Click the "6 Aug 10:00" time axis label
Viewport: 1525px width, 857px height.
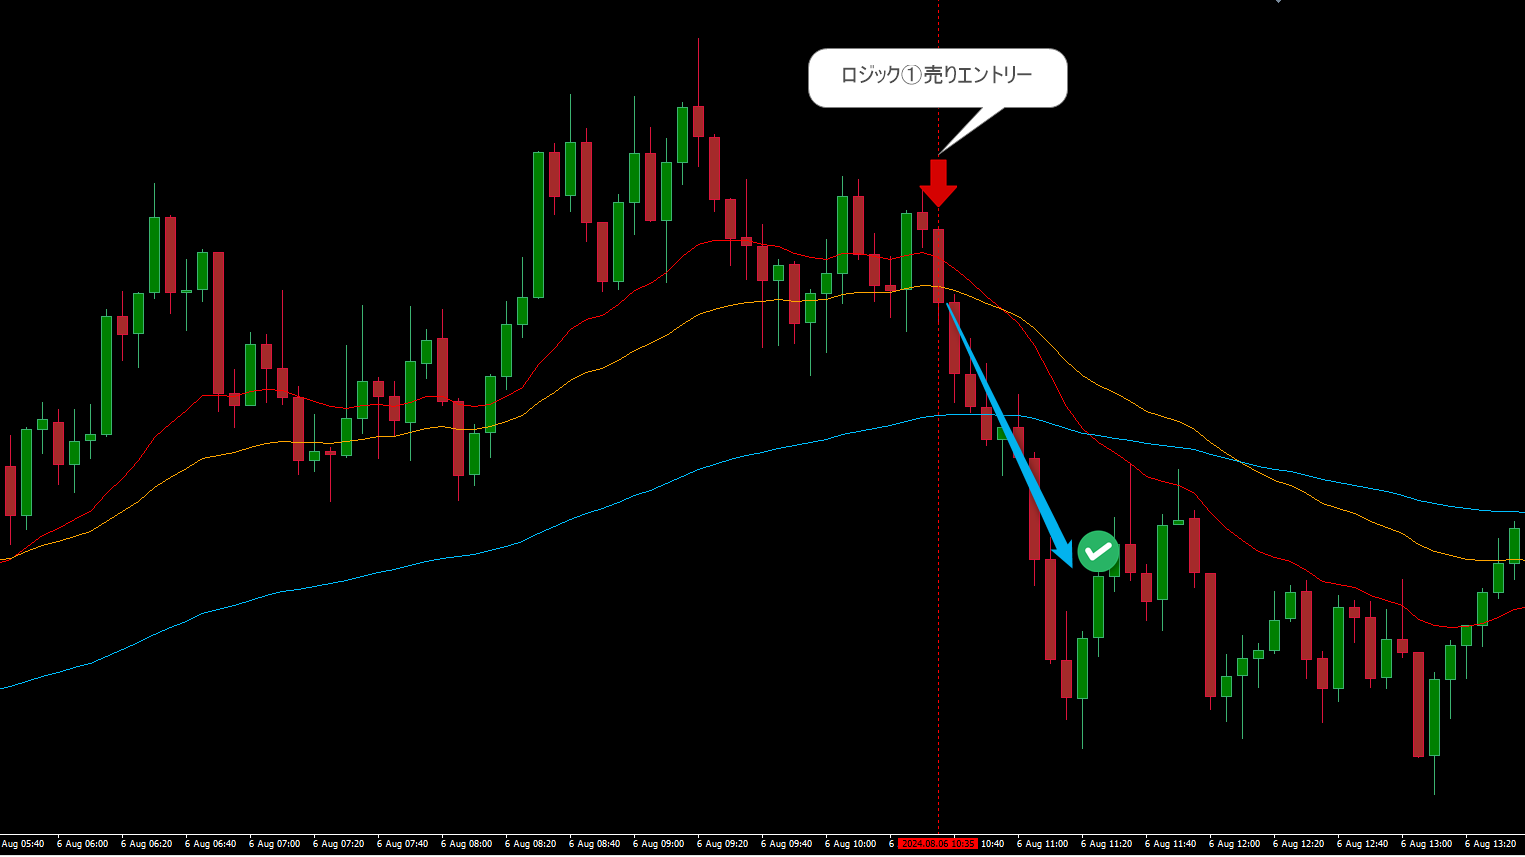point(850,844)
